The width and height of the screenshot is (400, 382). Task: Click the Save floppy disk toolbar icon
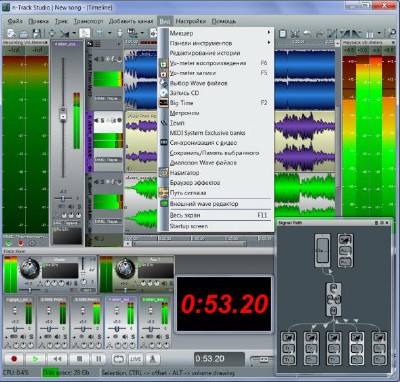coord(36,33)
